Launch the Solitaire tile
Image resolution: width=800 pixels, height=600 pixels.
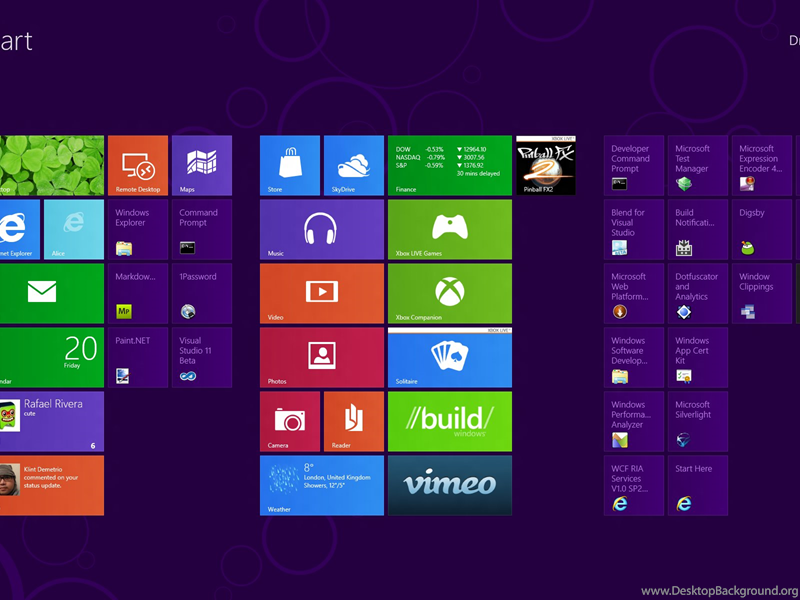pyautogui.click(x=450, y=358)
